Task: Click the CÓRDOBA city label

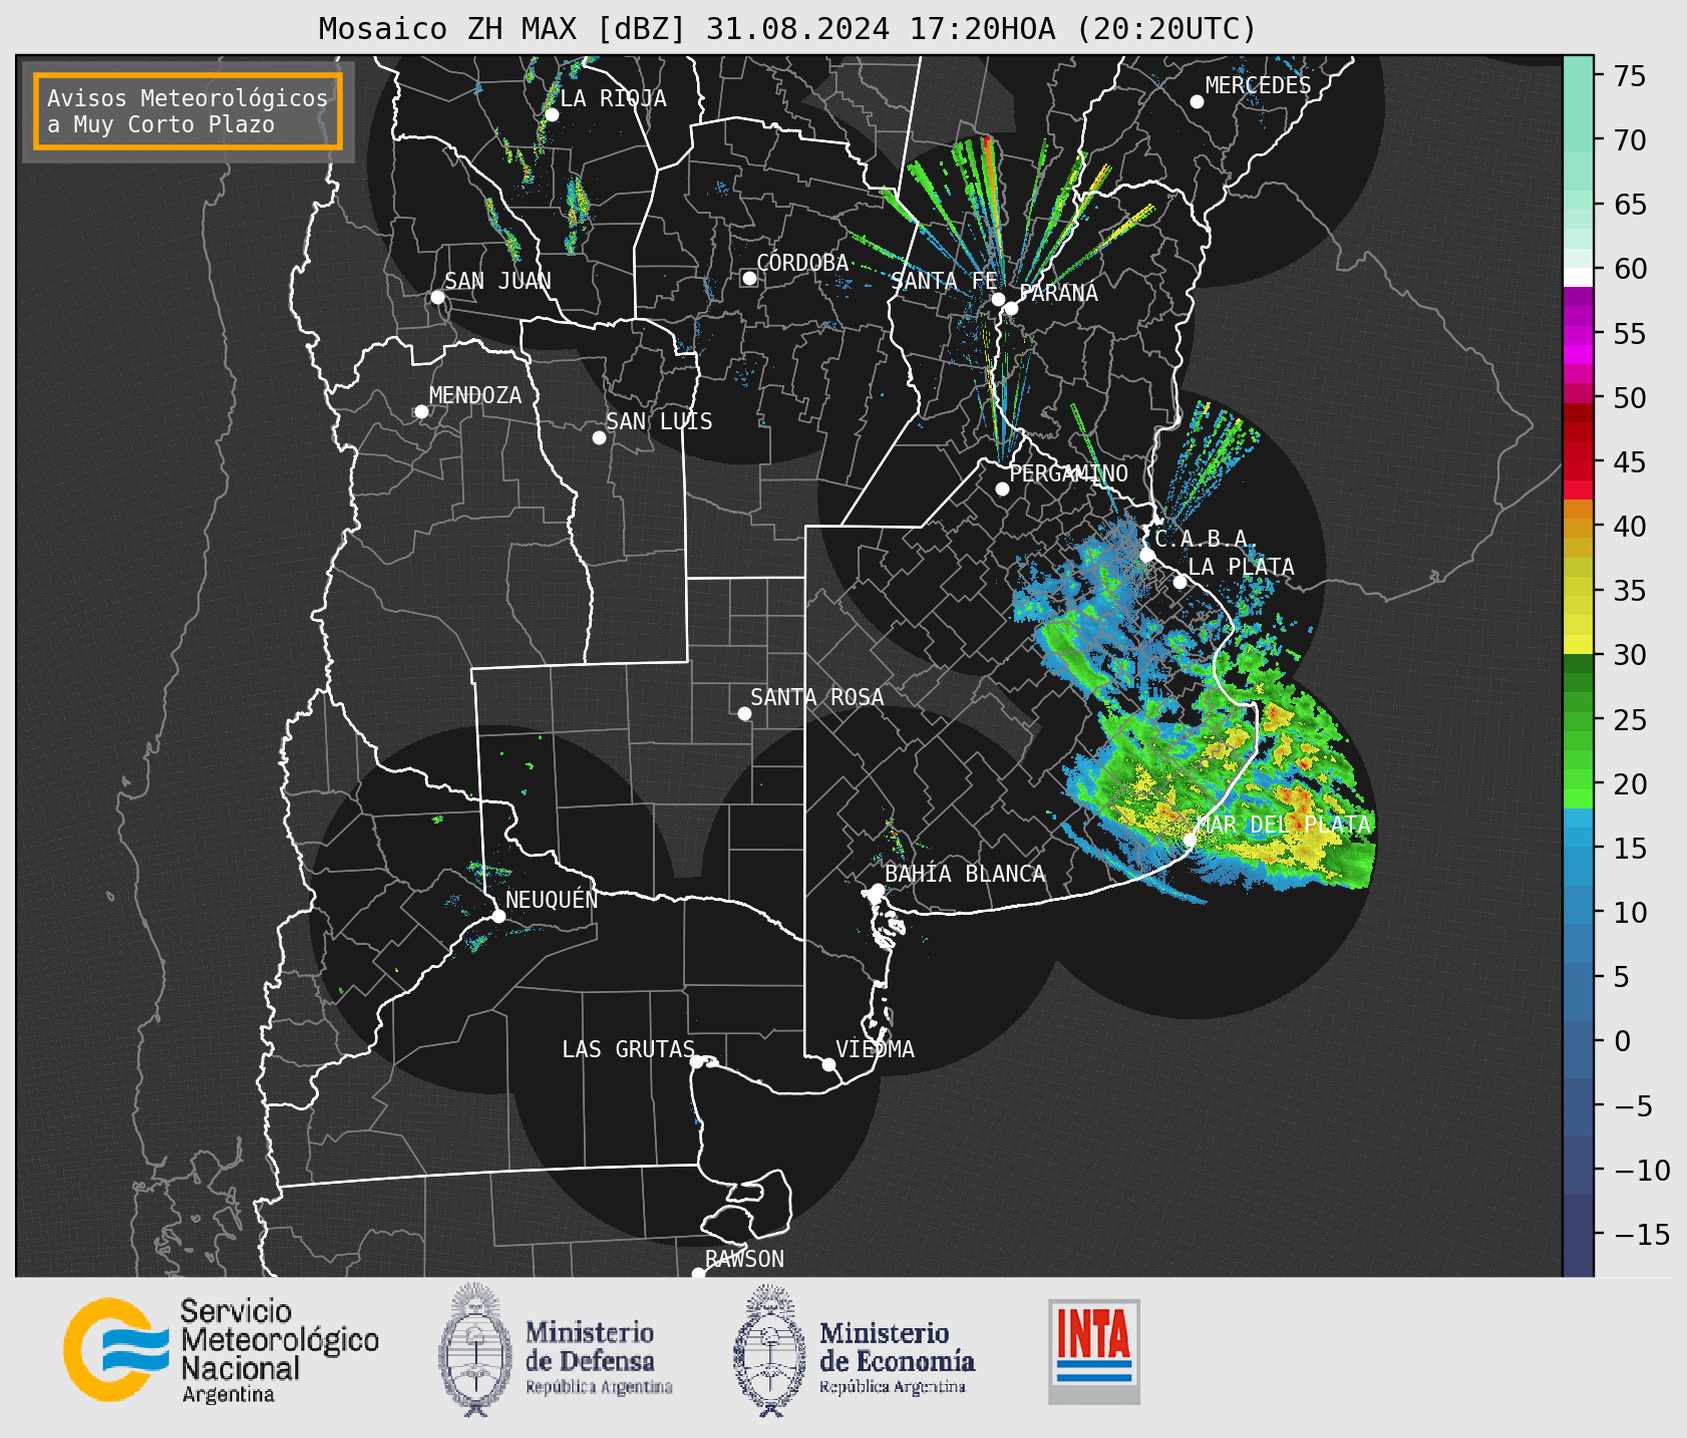Action: (x=802, y=263)
